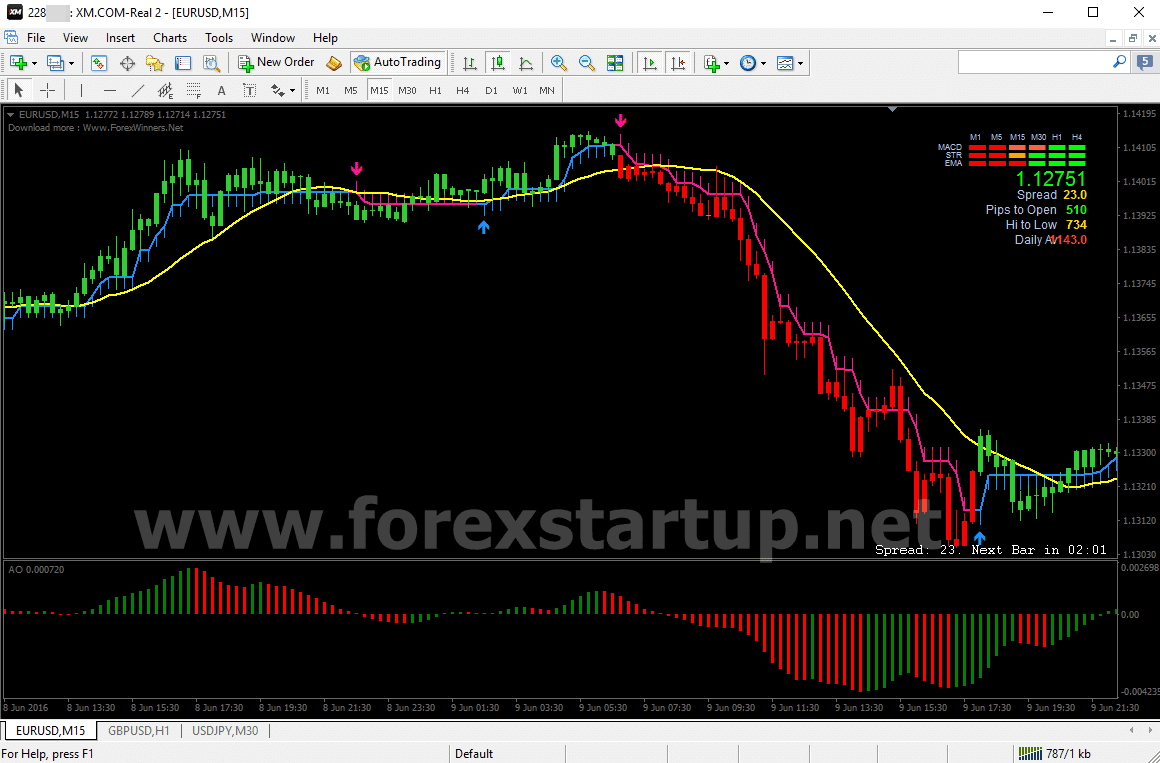
Task: Open the Templates dropdown arrow
Action: point(800,64)
